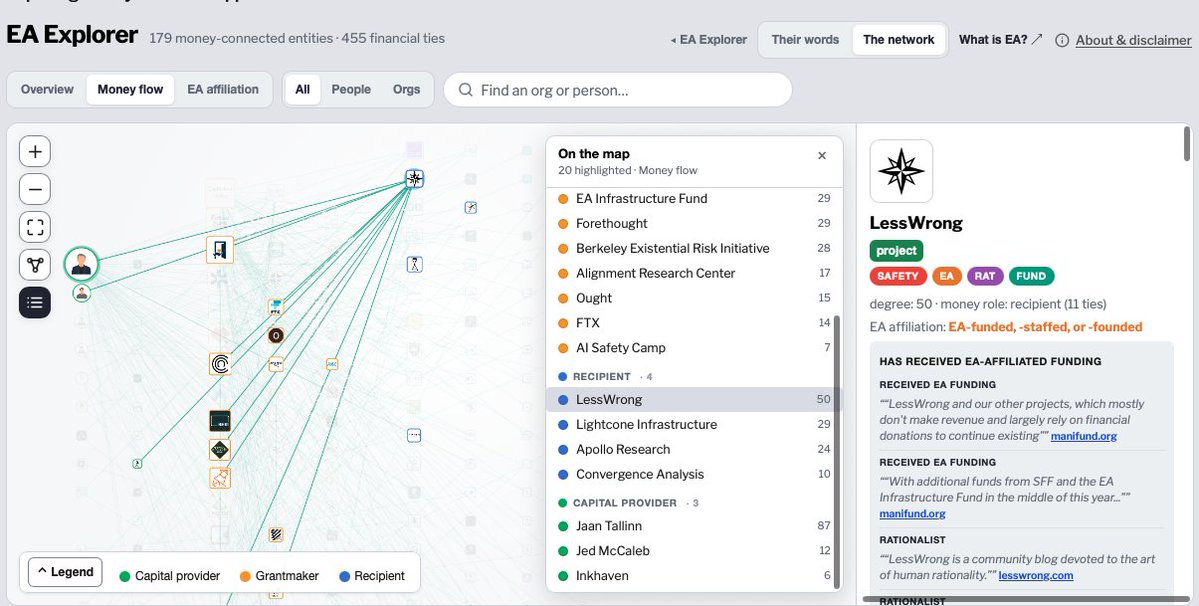Open the About & disclaimer info icon

[x=1061, y=41]
